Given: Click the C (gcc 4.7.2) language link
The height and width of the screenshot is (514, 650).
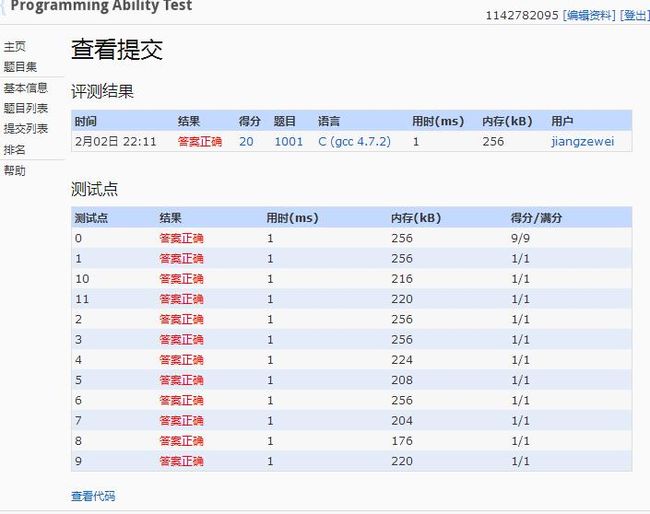Looking at the screenshot, I should [354, 142].
